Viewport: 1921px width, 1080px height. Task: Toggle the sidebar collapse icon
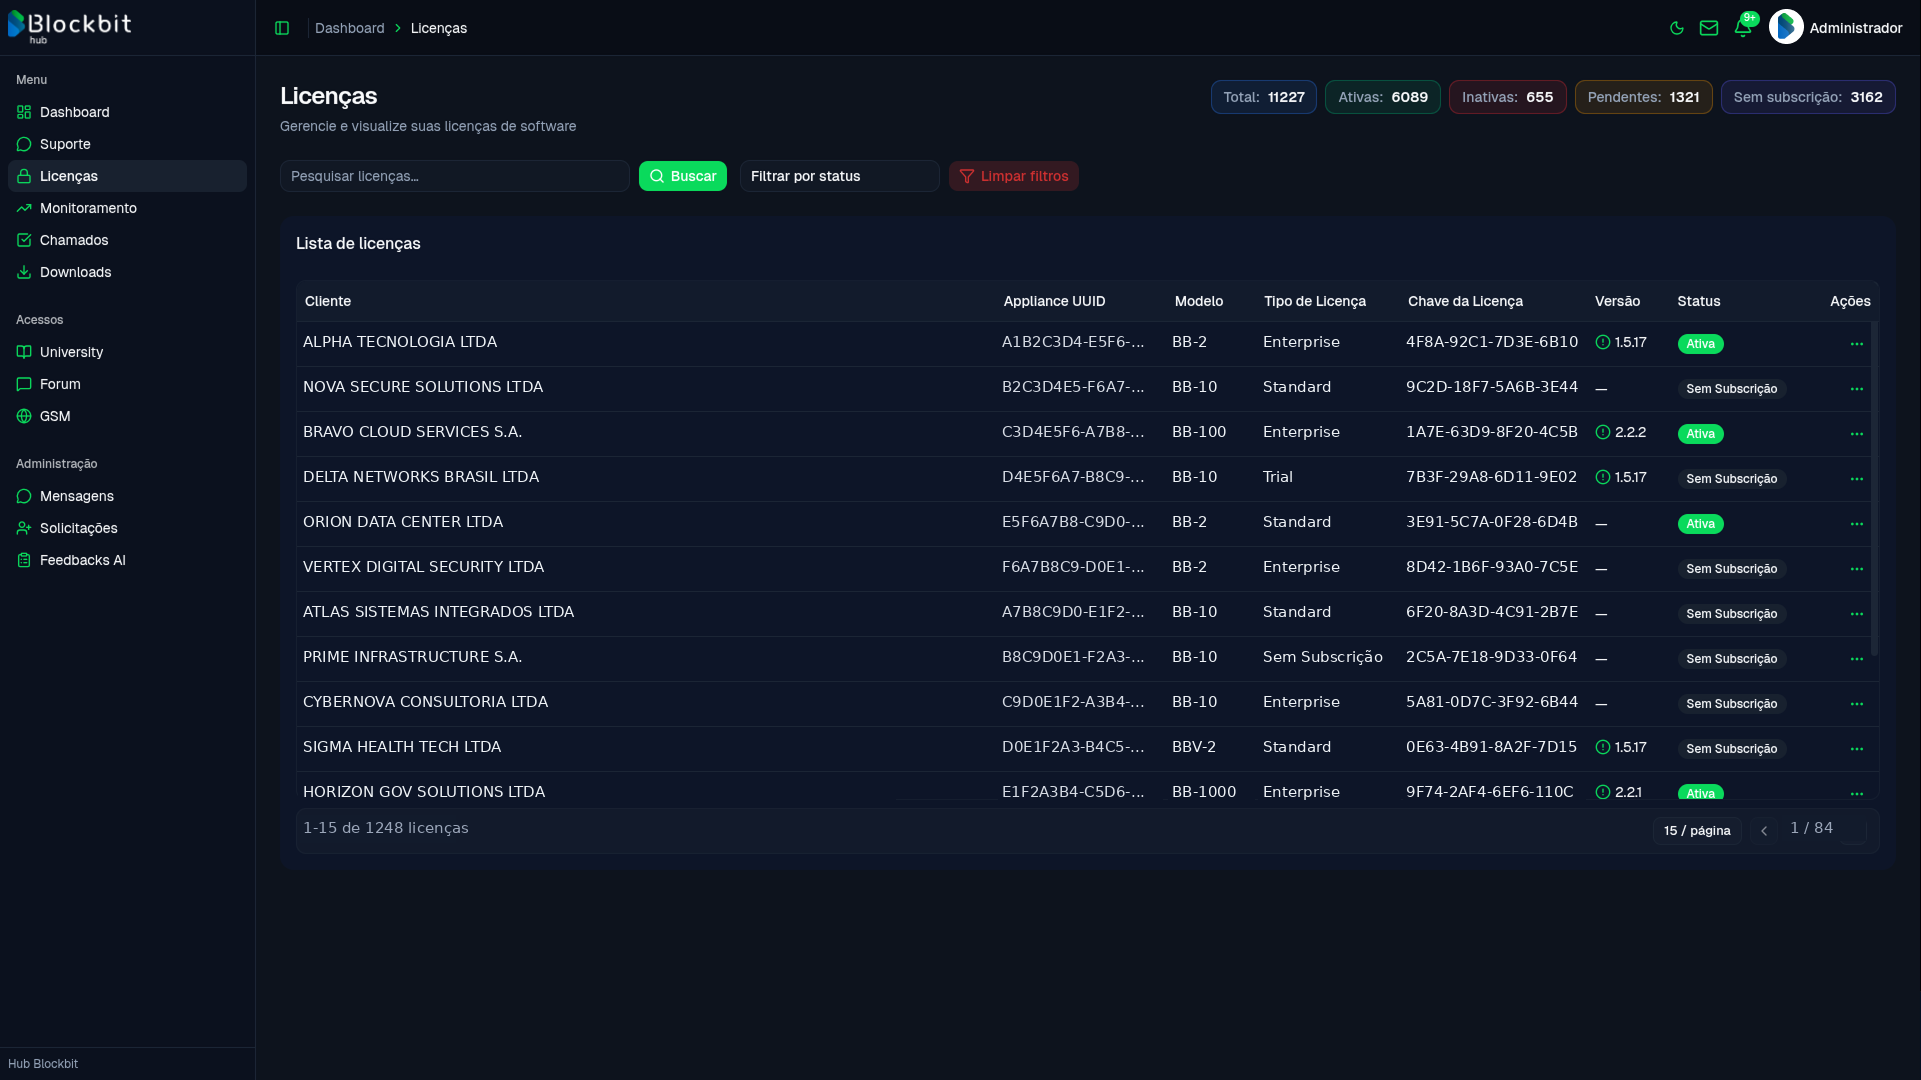coord(282,28)
